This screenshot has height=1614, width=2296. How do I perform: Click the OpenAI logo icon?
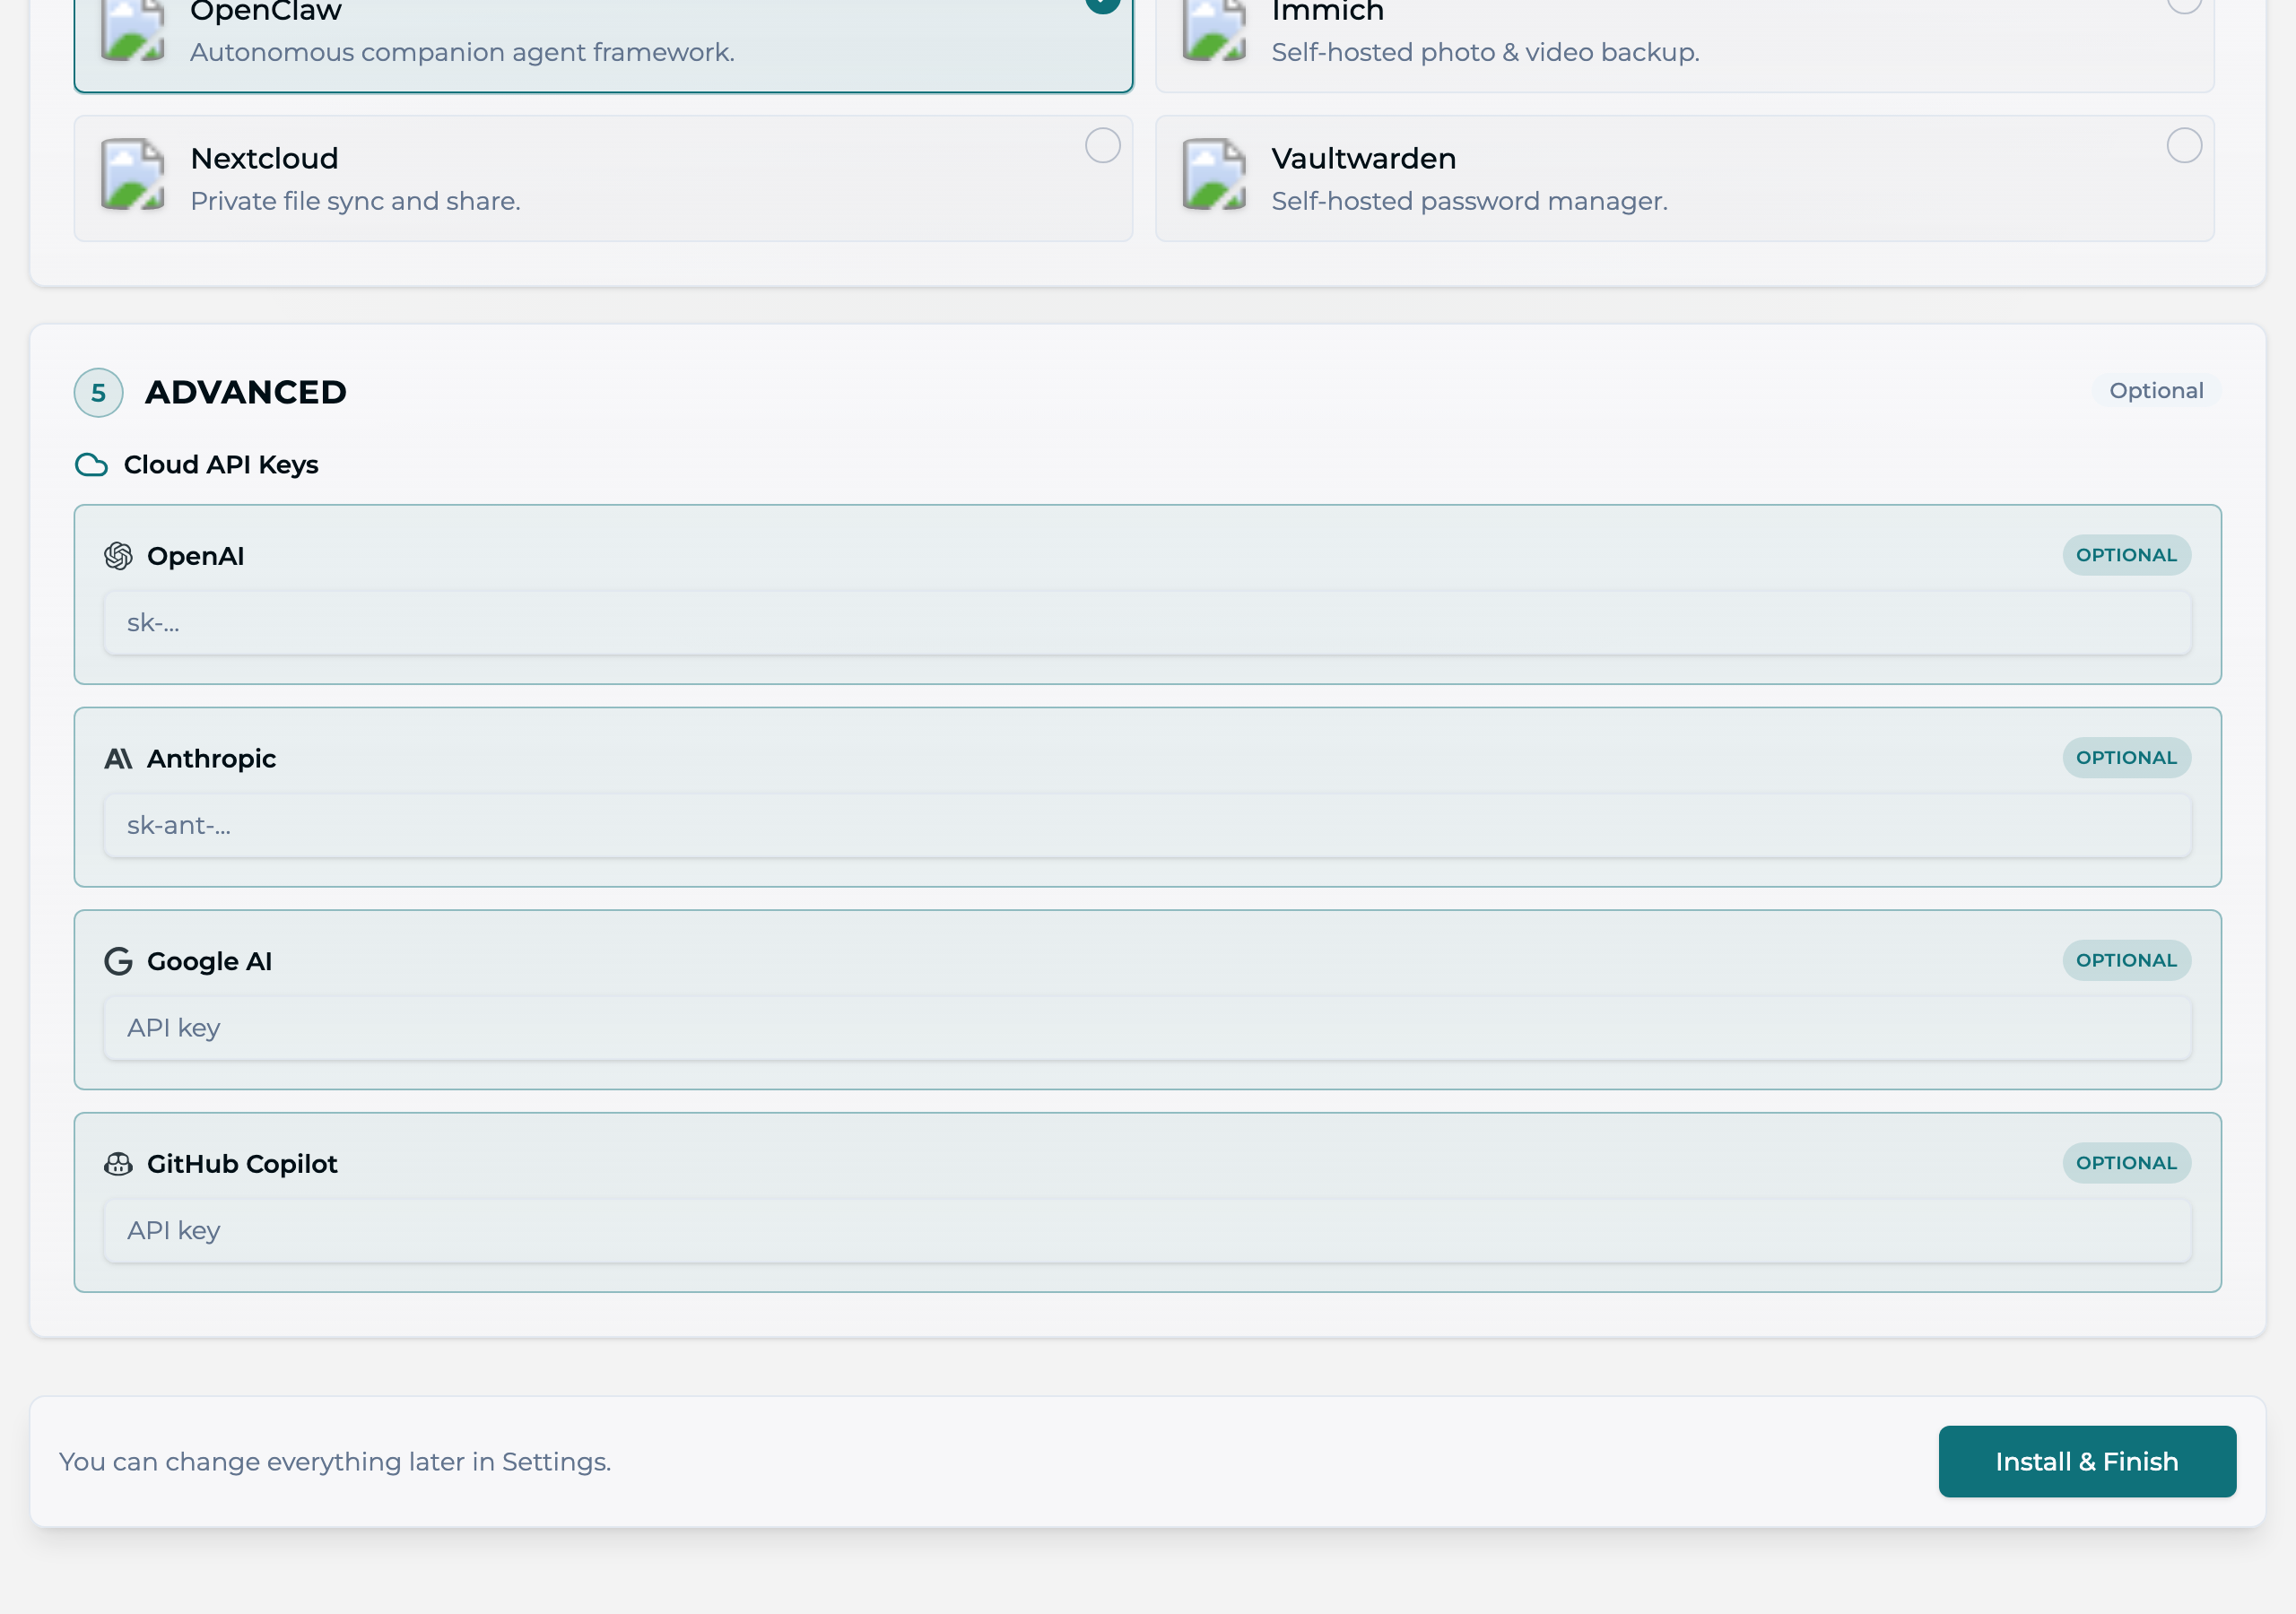(118, 556)
